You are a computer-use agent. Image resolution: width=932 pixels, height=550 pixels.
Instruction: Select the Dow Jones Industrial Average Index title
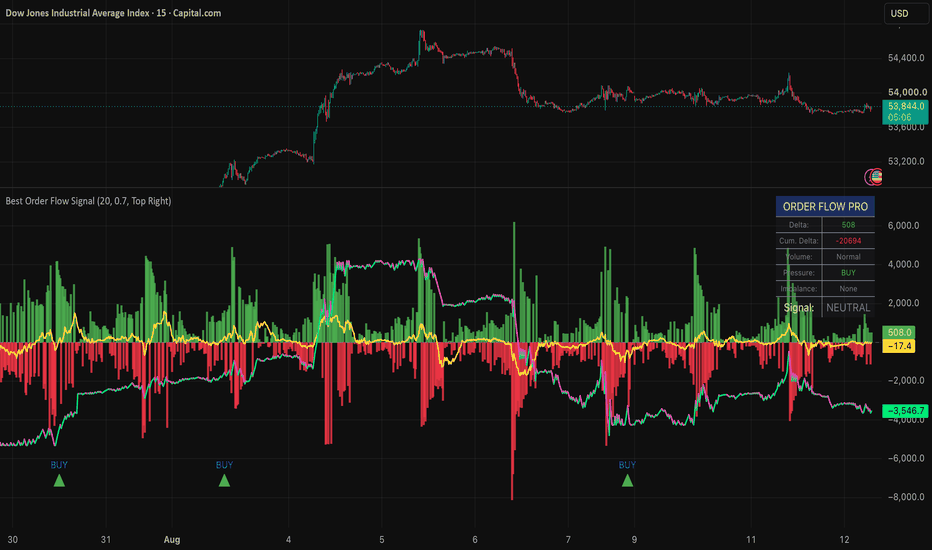coord(113,12)
